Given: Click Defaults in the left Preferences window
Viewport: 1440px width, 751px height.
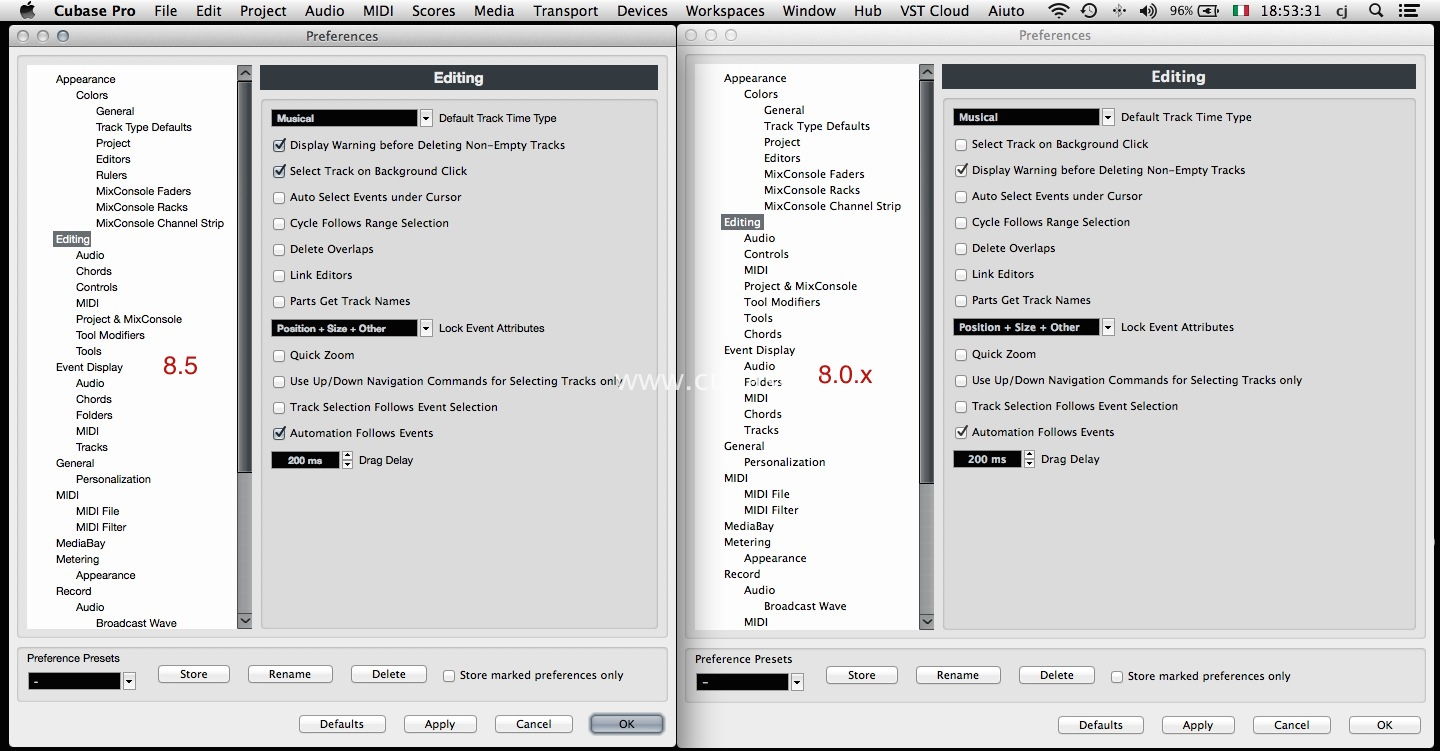Looking at the screenshot, I should (x=342, y=724).
